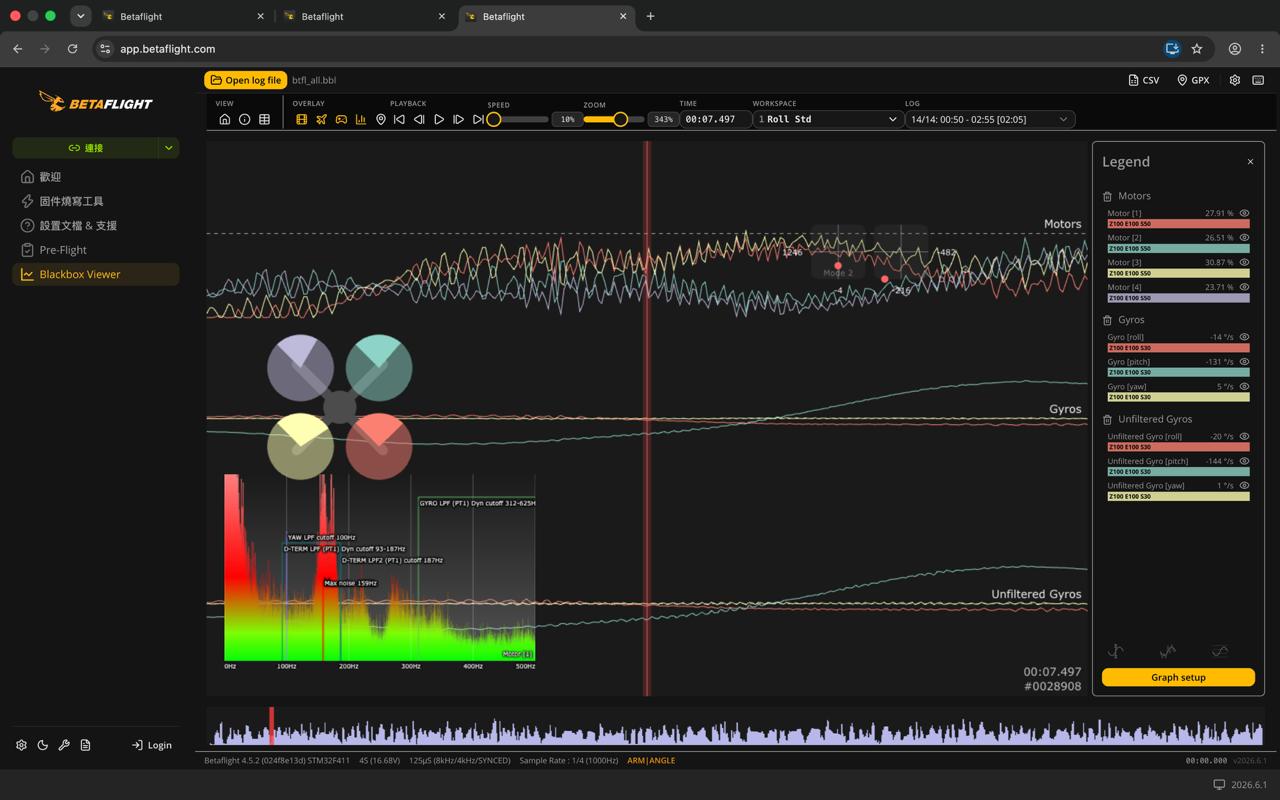The height and width of the screenshot is (800, 1280).
Task: Toggle visibility of Unfiltered Gyro [roll]
Action: (1245, 436)
